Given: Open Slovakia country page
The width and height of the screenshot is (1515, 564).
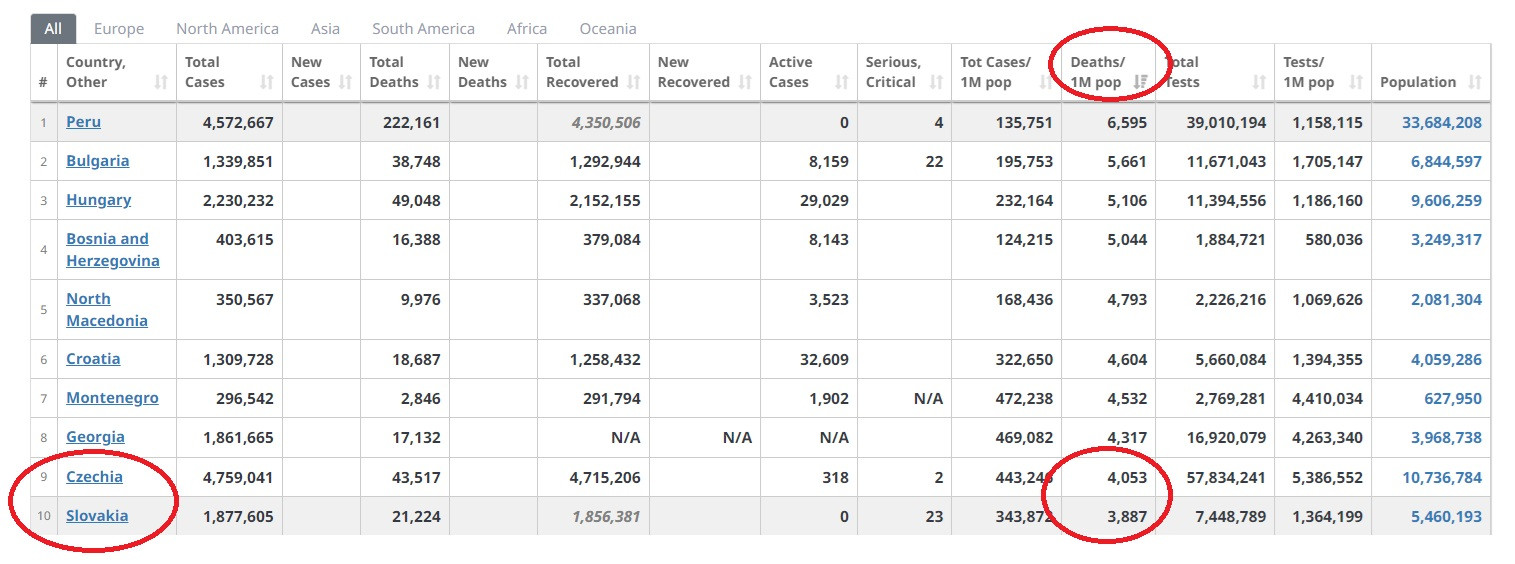Looking at the screenshot, I should coord(97,516).
